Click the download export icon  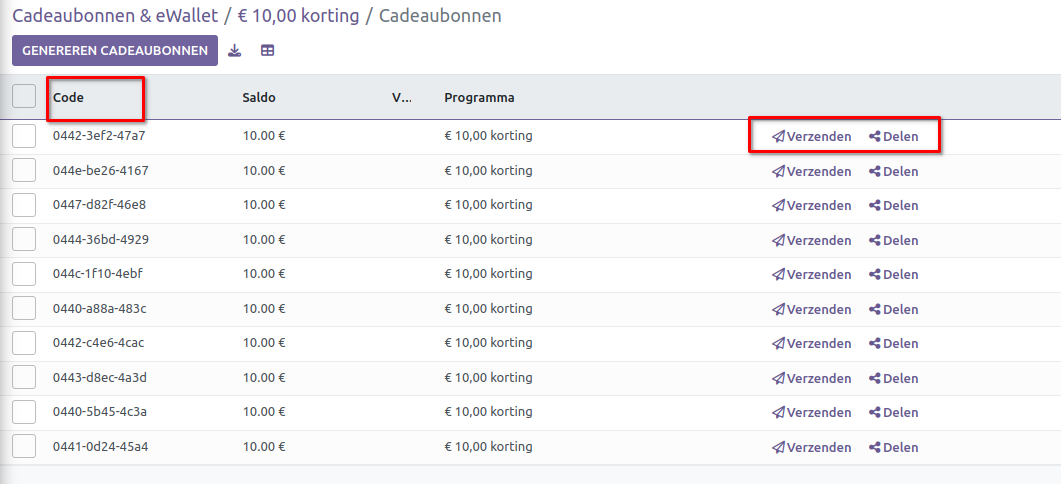[x=235, y=51]
